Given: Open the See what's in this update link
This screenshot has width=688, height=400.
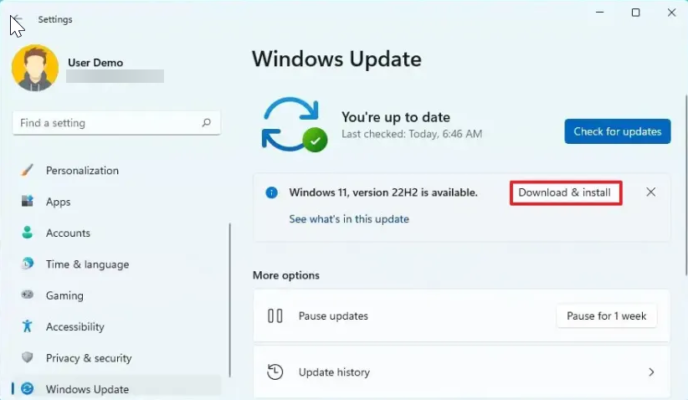Looking at the screenshot, I should (x=348, y=219).
